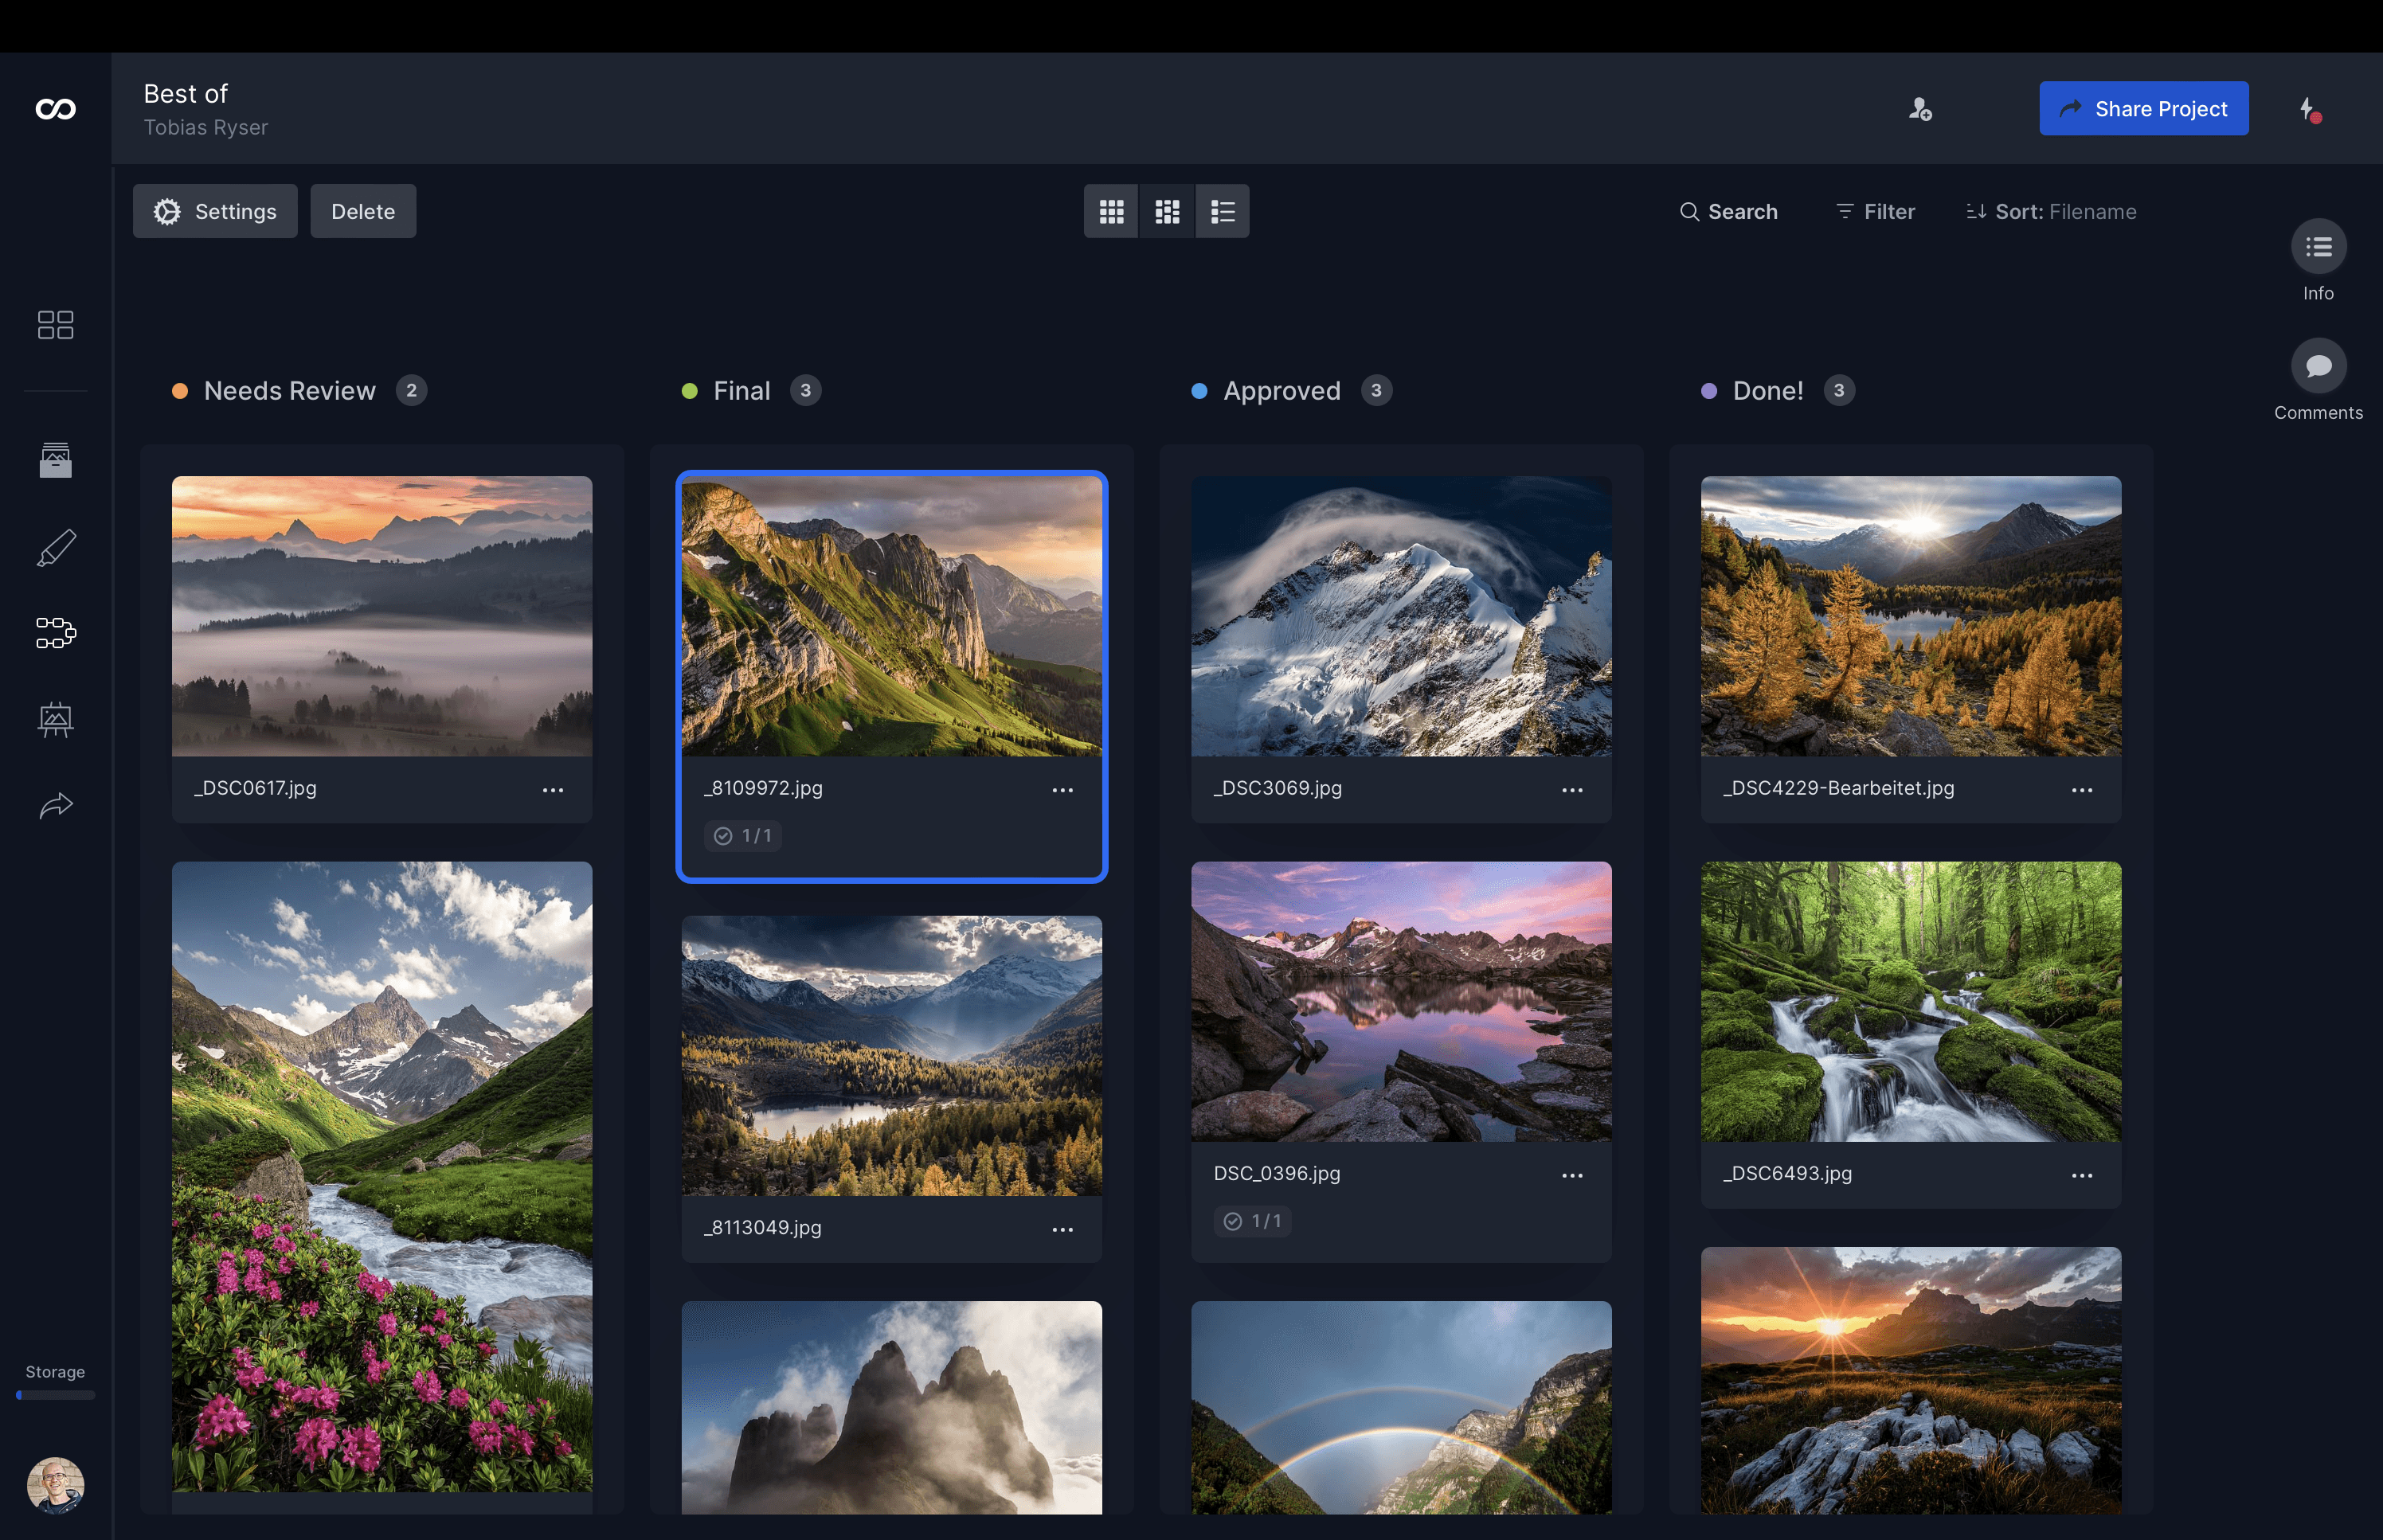The height and width of the screenshot is (1540, 2383).
Task: Click the _DSC0617.jpg filename
Action: click(255, 788)
